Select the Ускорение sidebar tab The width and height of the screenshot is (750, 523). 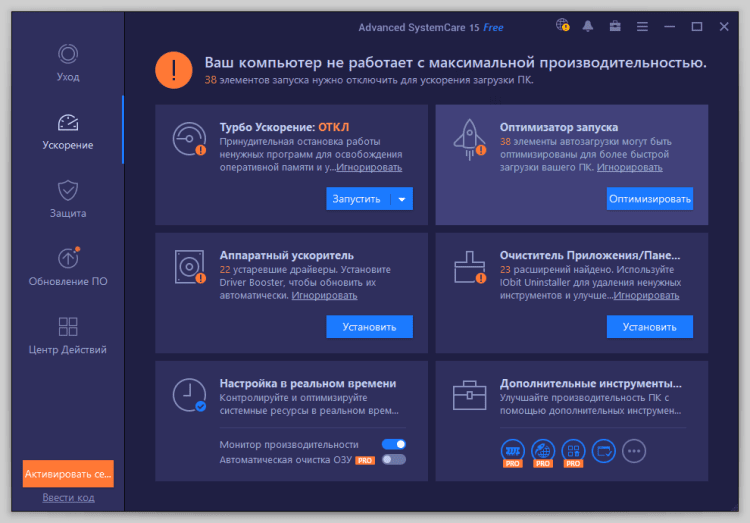(x=68, y=132)
